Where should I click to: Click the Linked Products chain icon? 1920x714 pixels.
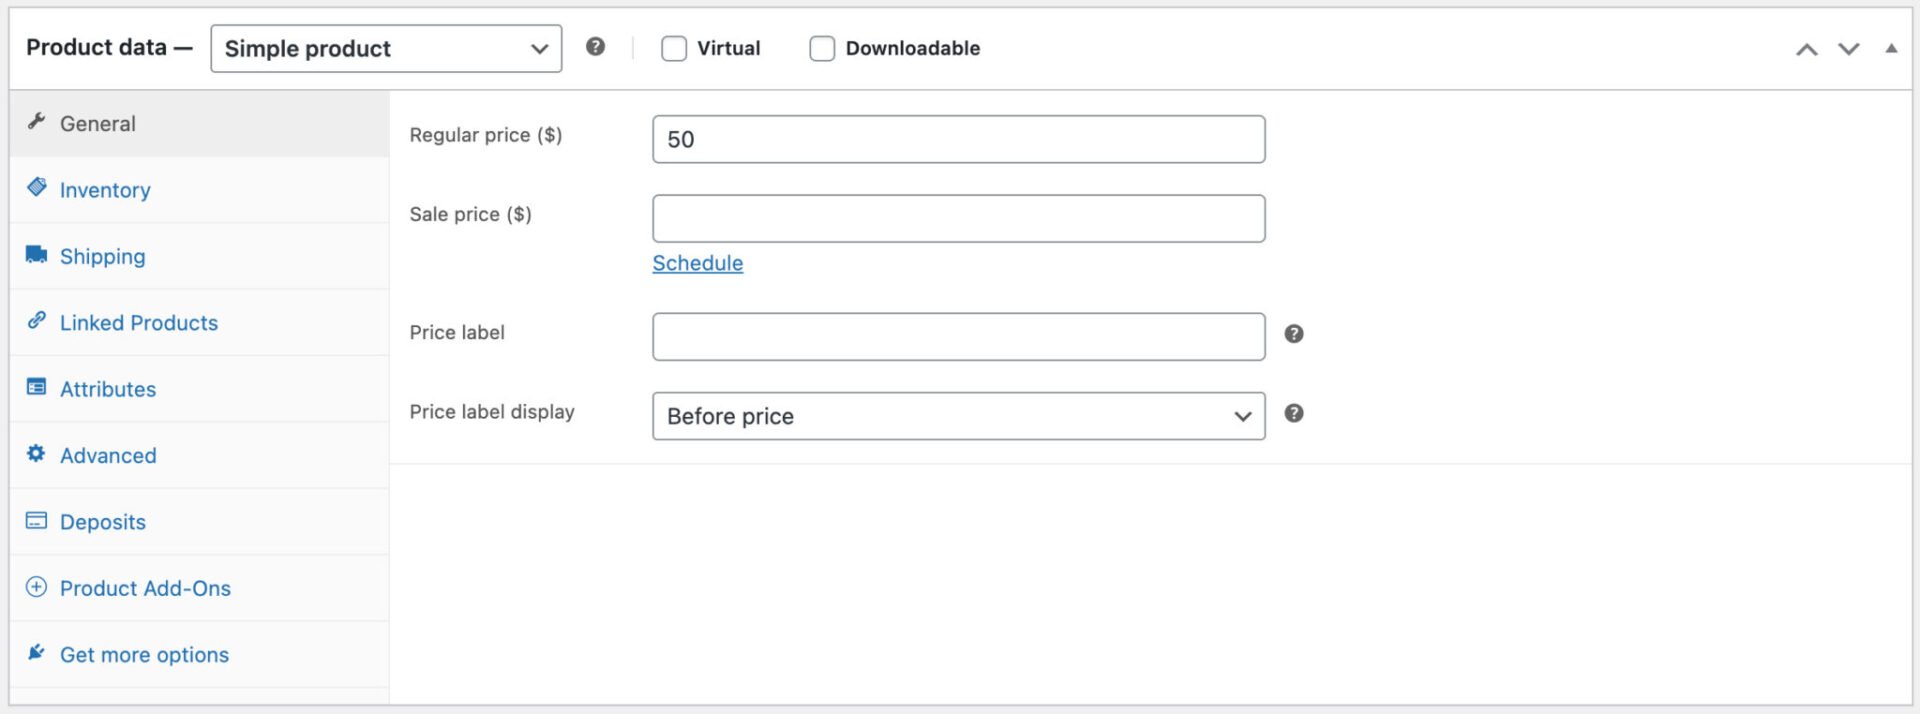(37, 321)
